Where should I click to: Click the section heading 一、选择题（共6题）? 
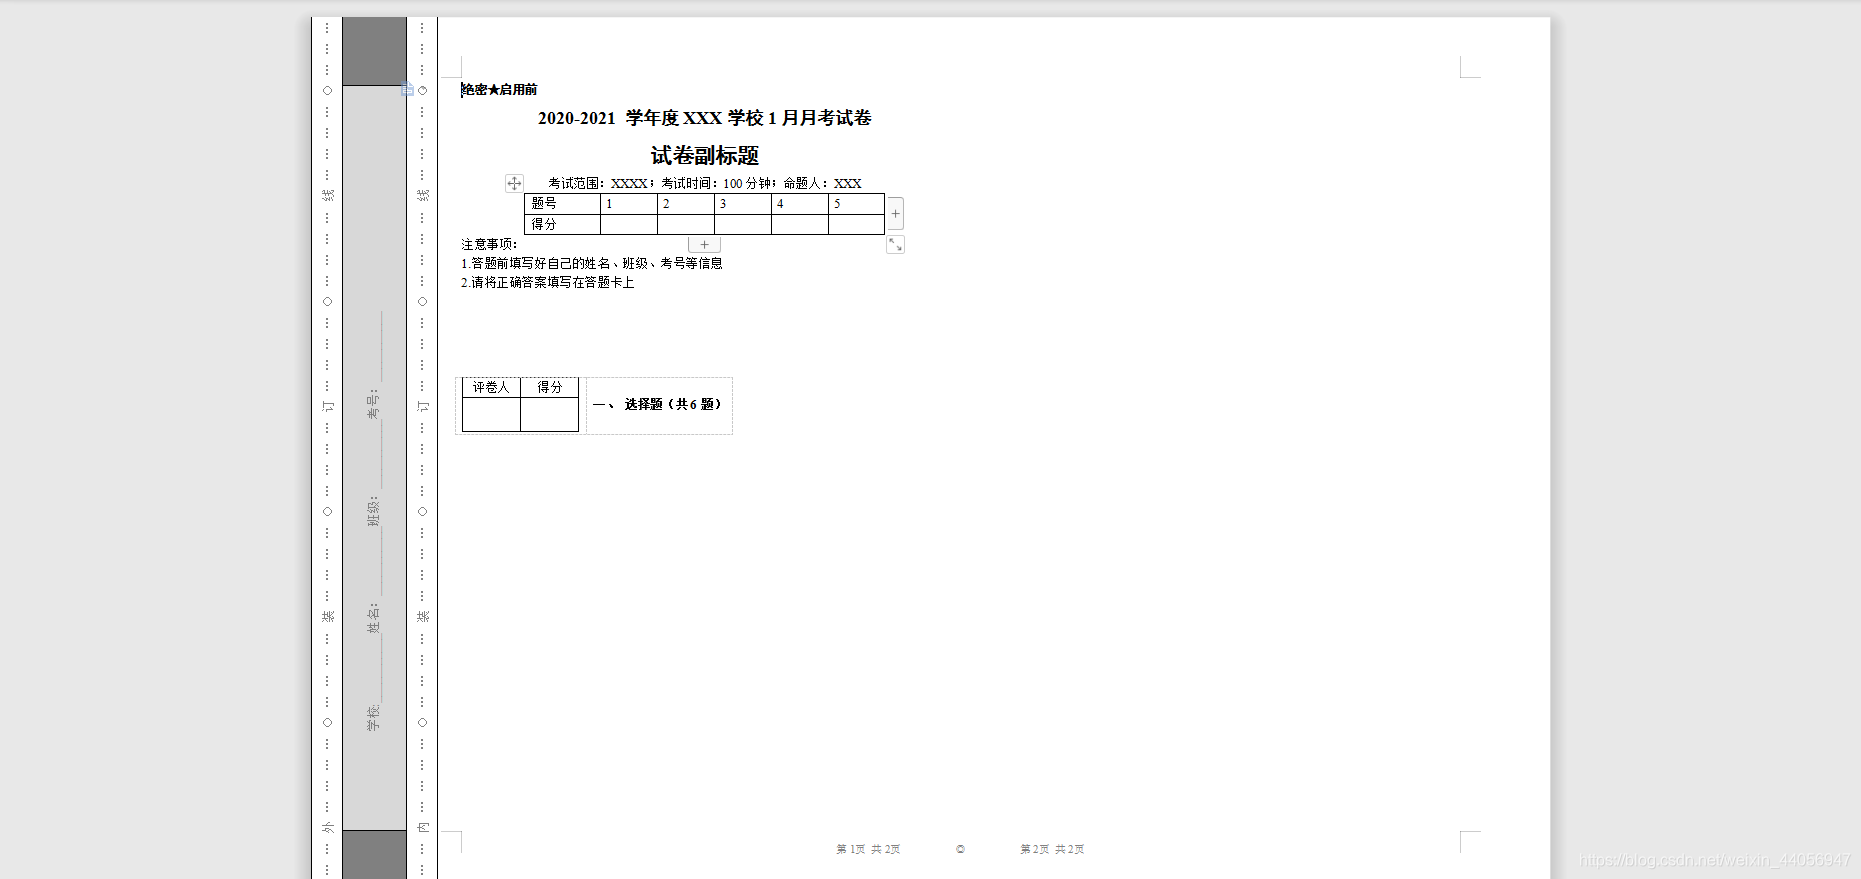pos(657,404)
